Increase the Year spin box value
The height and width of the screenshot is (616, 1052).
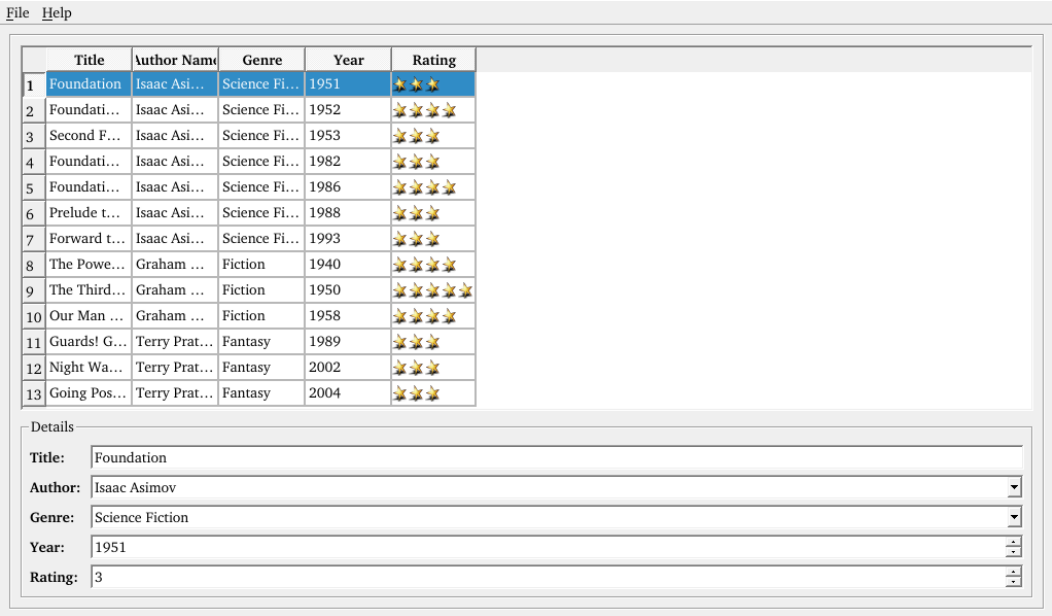(1014, 542)
